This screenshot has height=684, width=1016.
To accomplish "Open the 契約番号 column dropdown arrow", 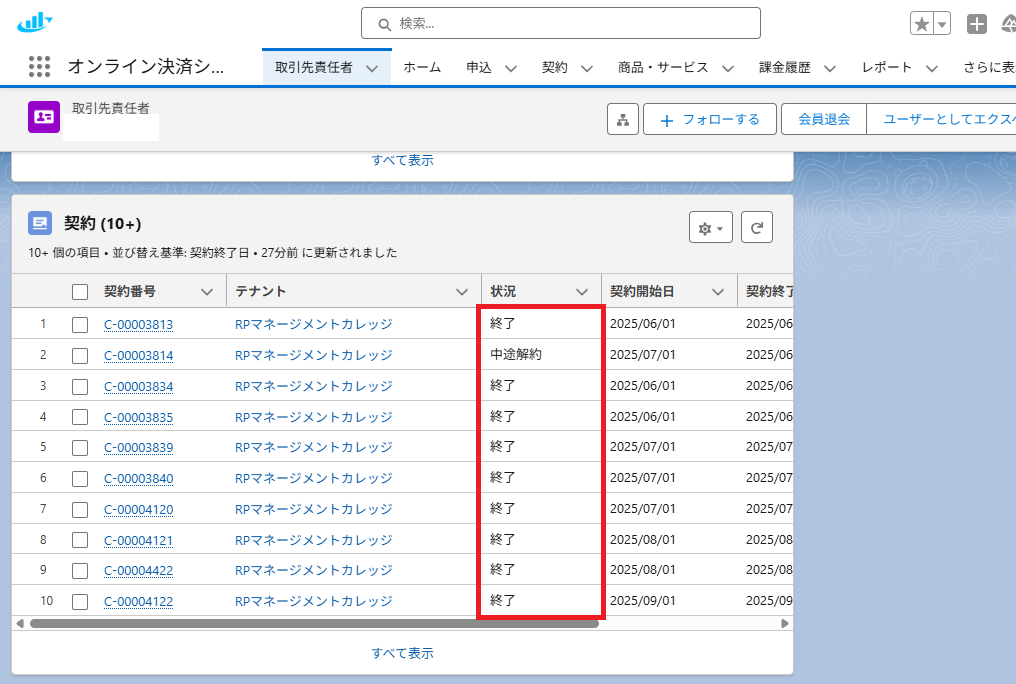I will (x=207, y=292).
